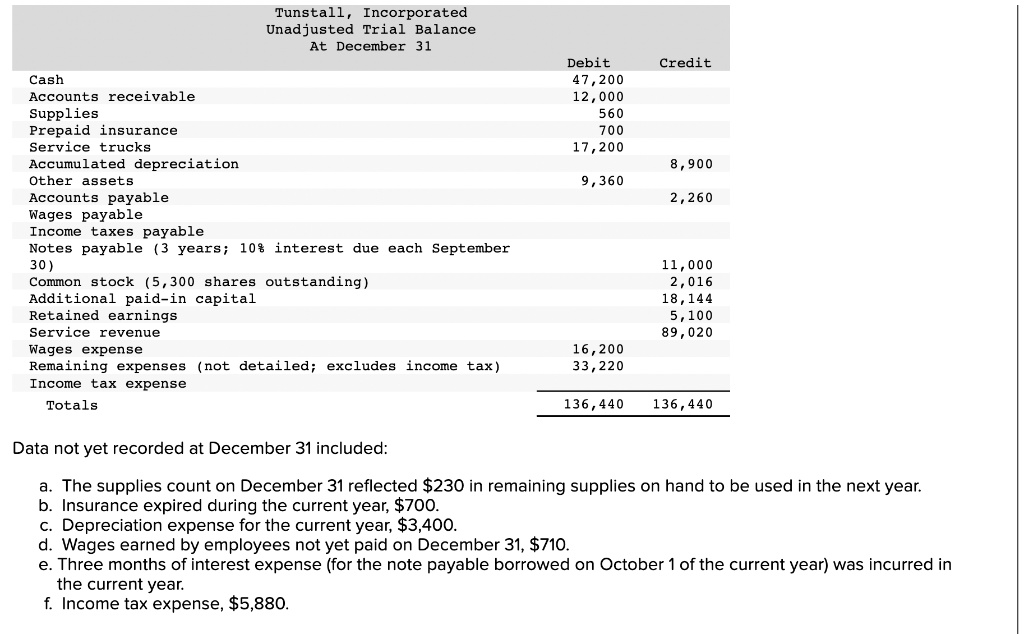Click item f about income tax expense
Screen dimensions: 1024x634
[x=166, y=603]
